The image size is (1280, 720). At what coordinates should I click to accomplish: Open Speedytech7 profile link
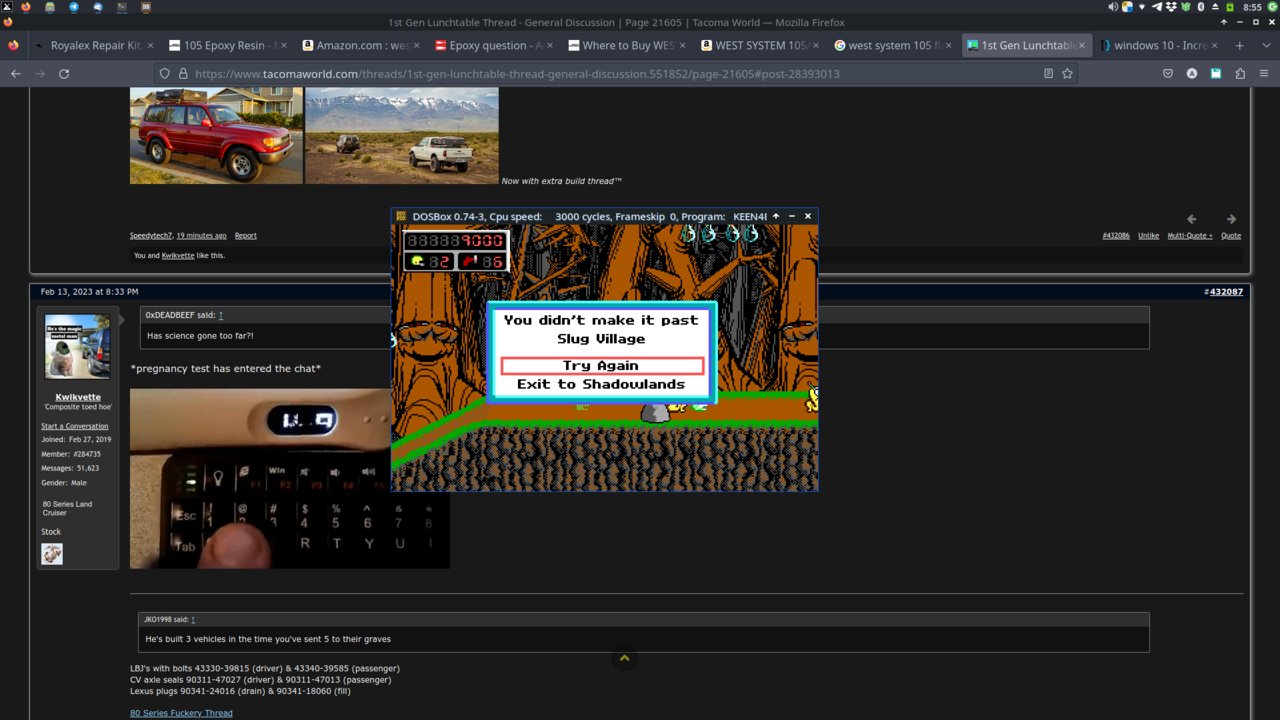(151, 236)
